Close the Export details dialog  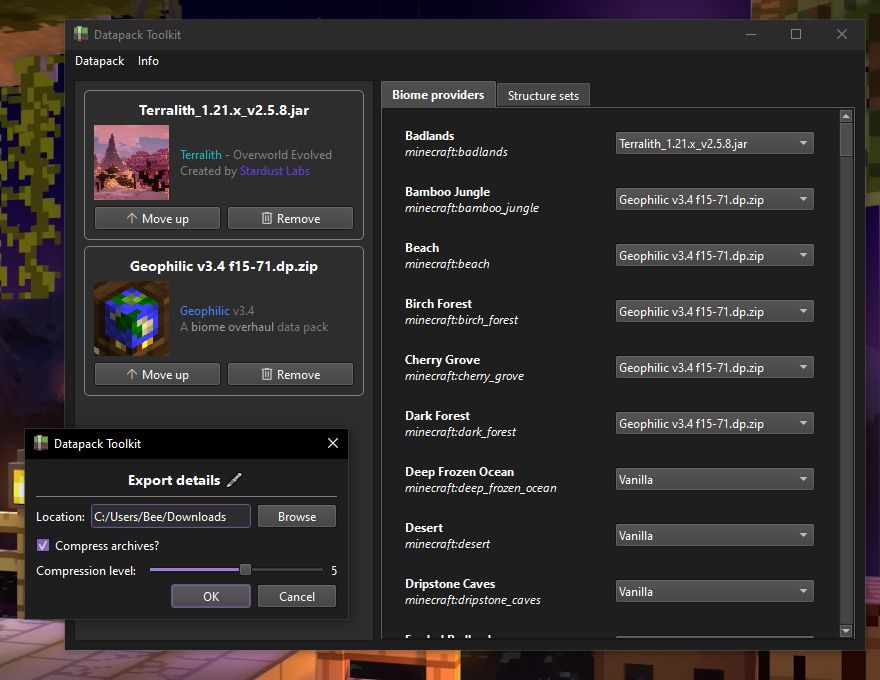pos(333,443)
